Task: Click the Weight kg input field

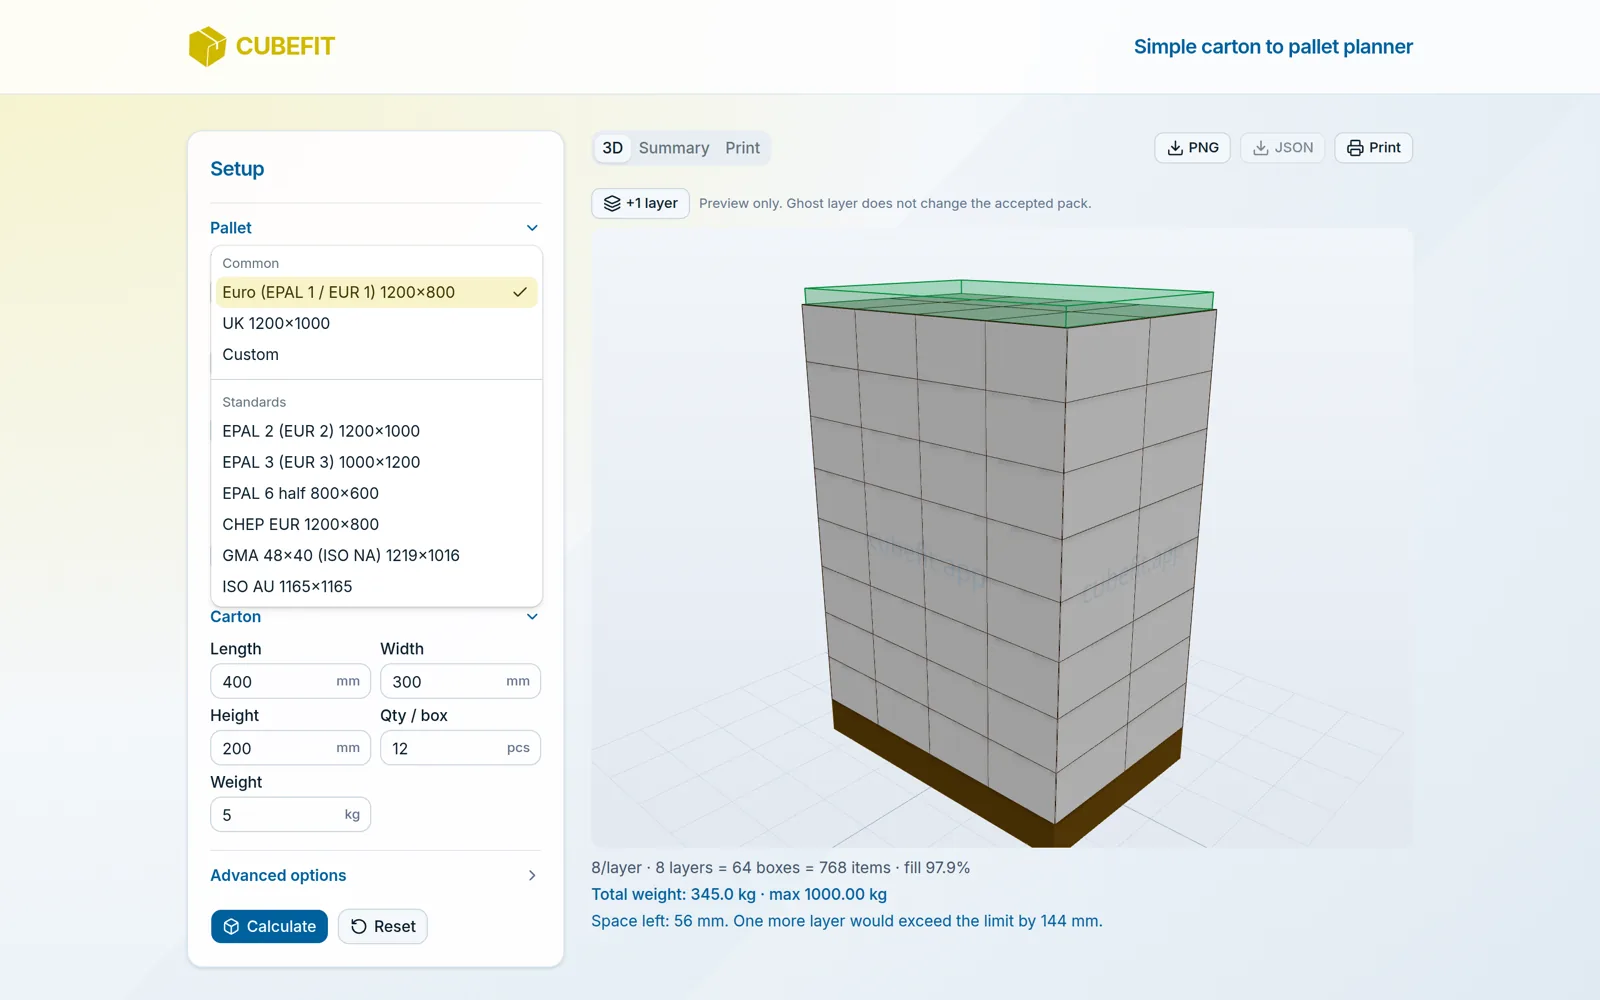Action: pos(290,815)
